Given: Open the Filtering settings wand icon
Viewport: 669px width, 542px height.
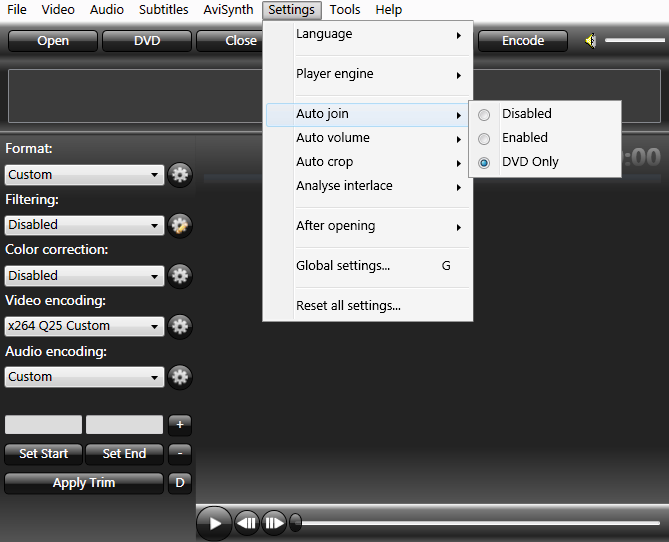Looking at the screenshot, I should point(180,225).
